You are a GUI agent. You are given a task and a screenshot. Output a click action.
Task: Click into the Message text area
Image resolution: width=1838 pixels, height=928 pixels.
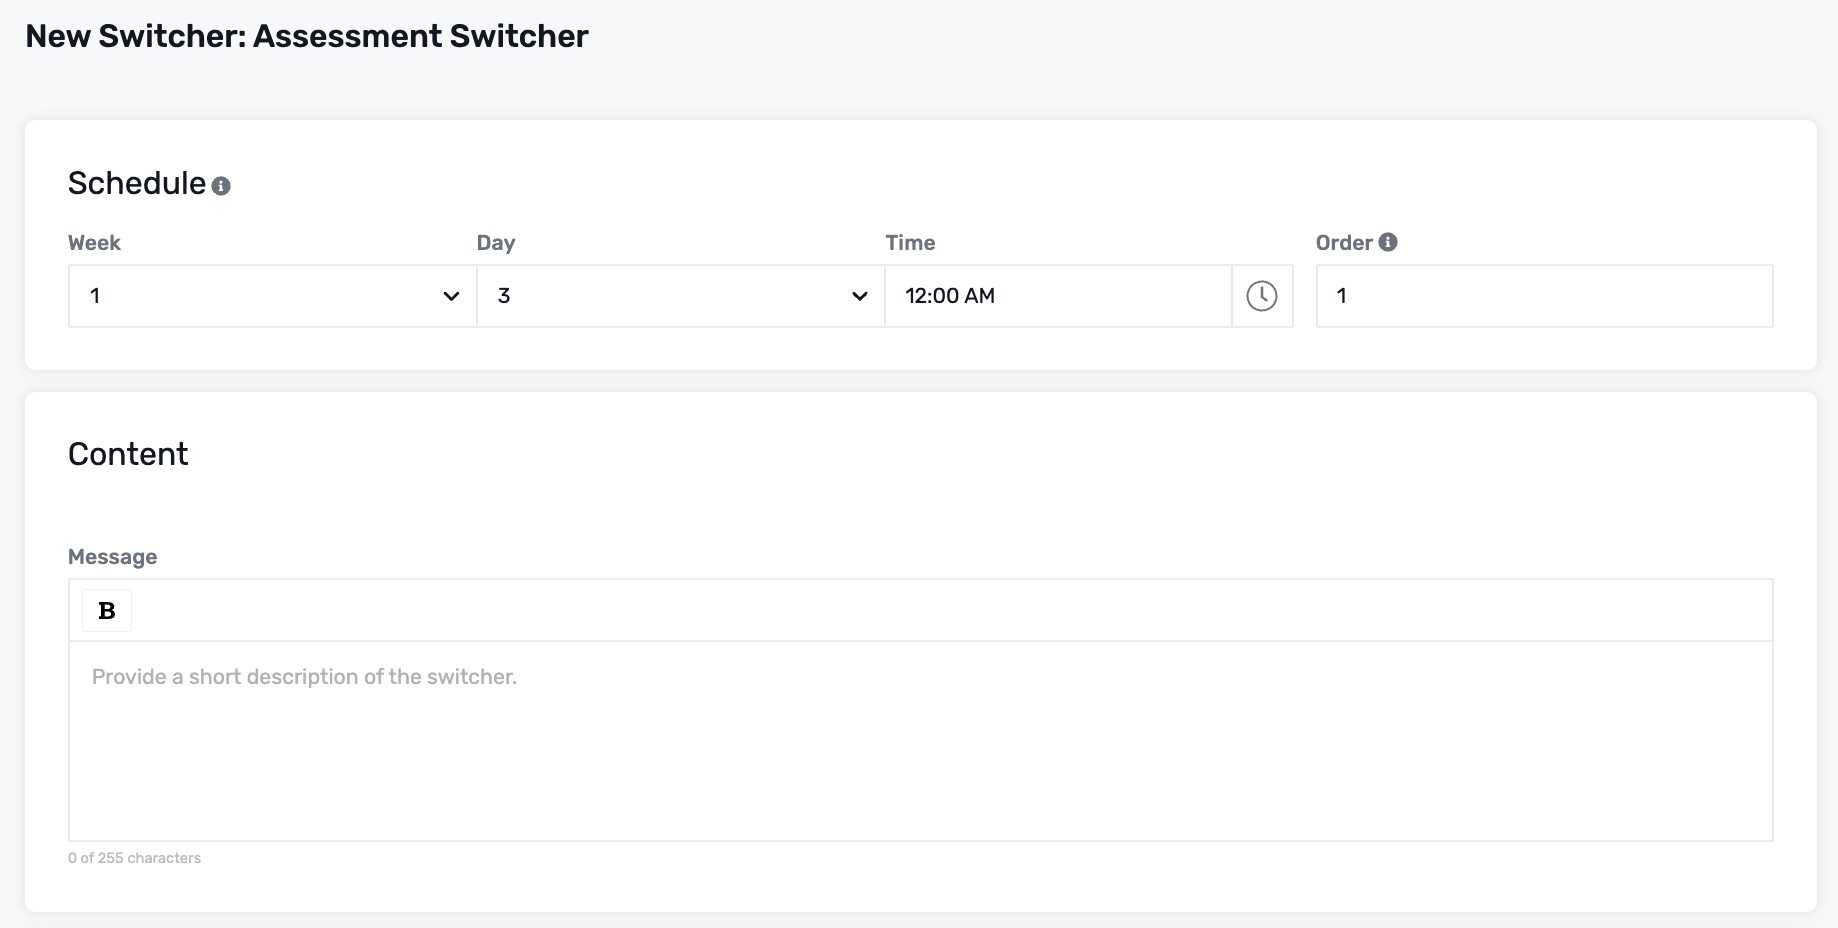coord(920,741)
